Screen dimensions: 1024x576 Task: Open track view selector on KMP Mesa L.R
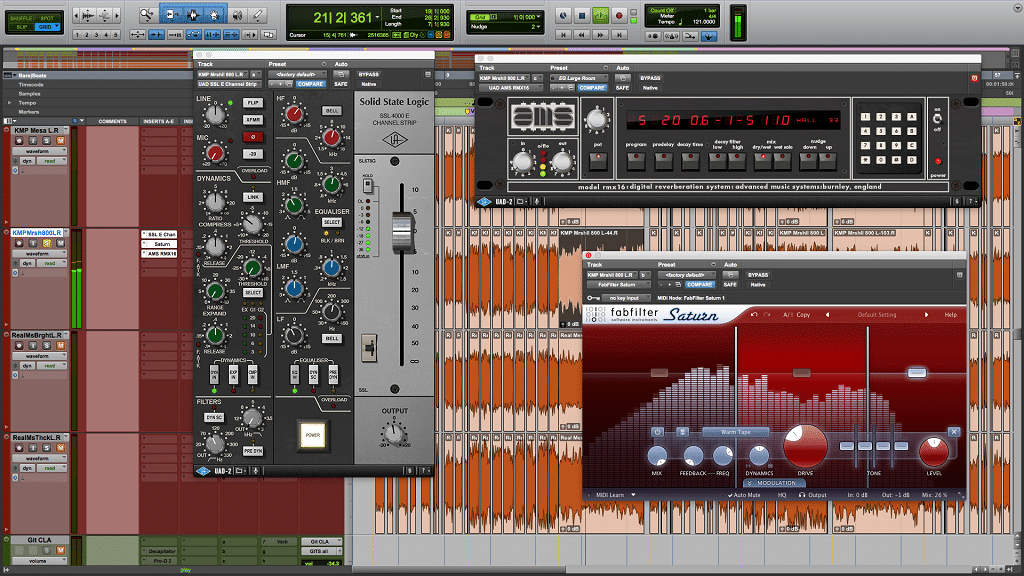coord(39,151)
